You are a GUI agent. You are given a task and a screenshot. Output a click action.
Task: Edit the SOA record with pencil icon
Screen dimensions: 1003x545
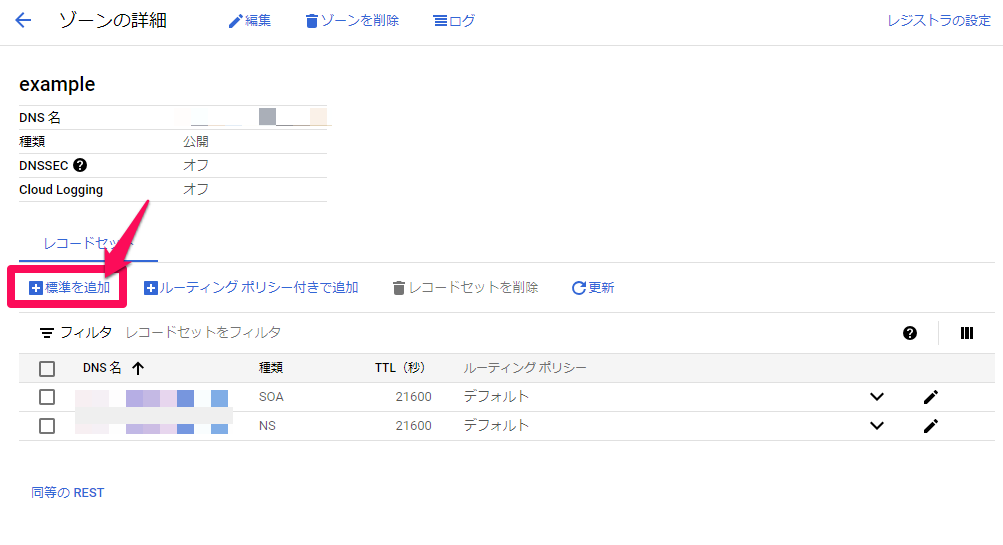(931, 397)
